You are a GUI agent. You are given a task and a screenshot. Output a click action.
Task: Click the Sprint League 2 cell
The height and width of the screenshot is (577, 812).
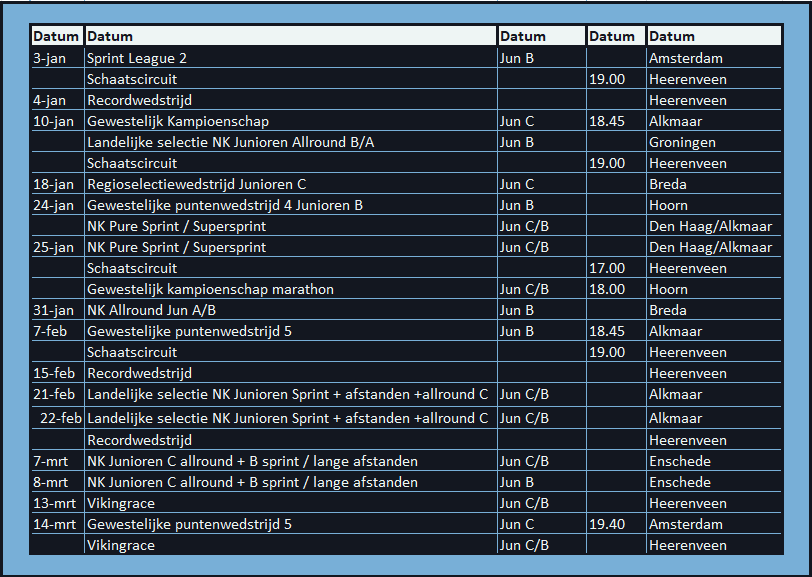click(137, 58)
